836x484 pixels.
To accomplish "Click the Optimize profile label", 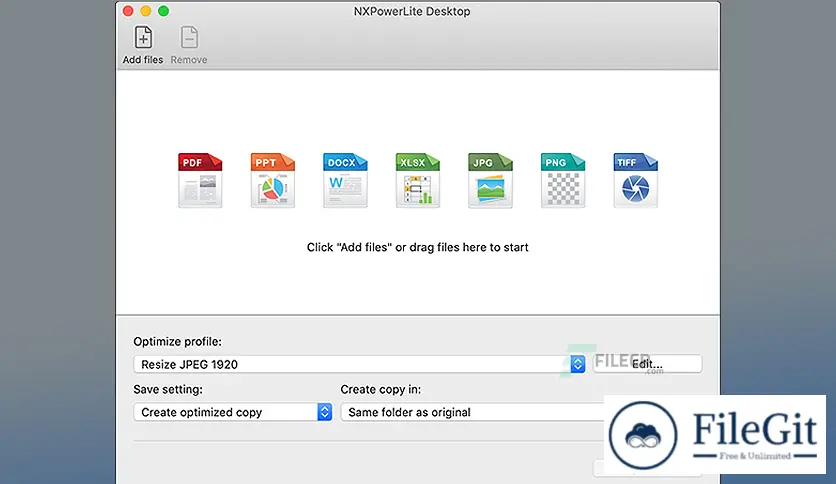I will pos(178,342).
